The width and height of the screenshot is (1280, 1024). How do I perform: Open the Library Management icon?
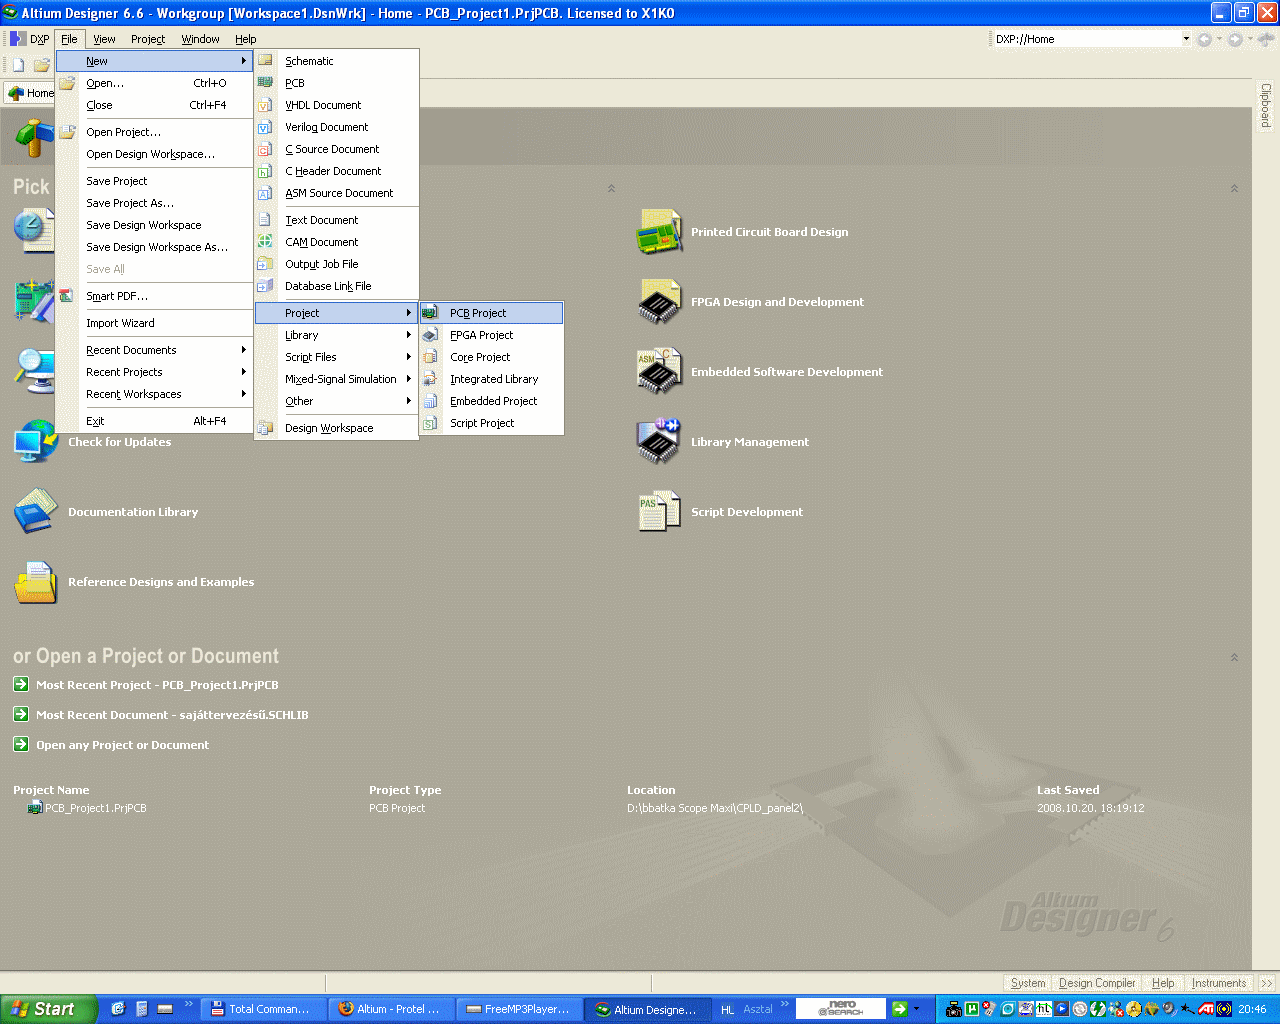(x=659, y=442)
